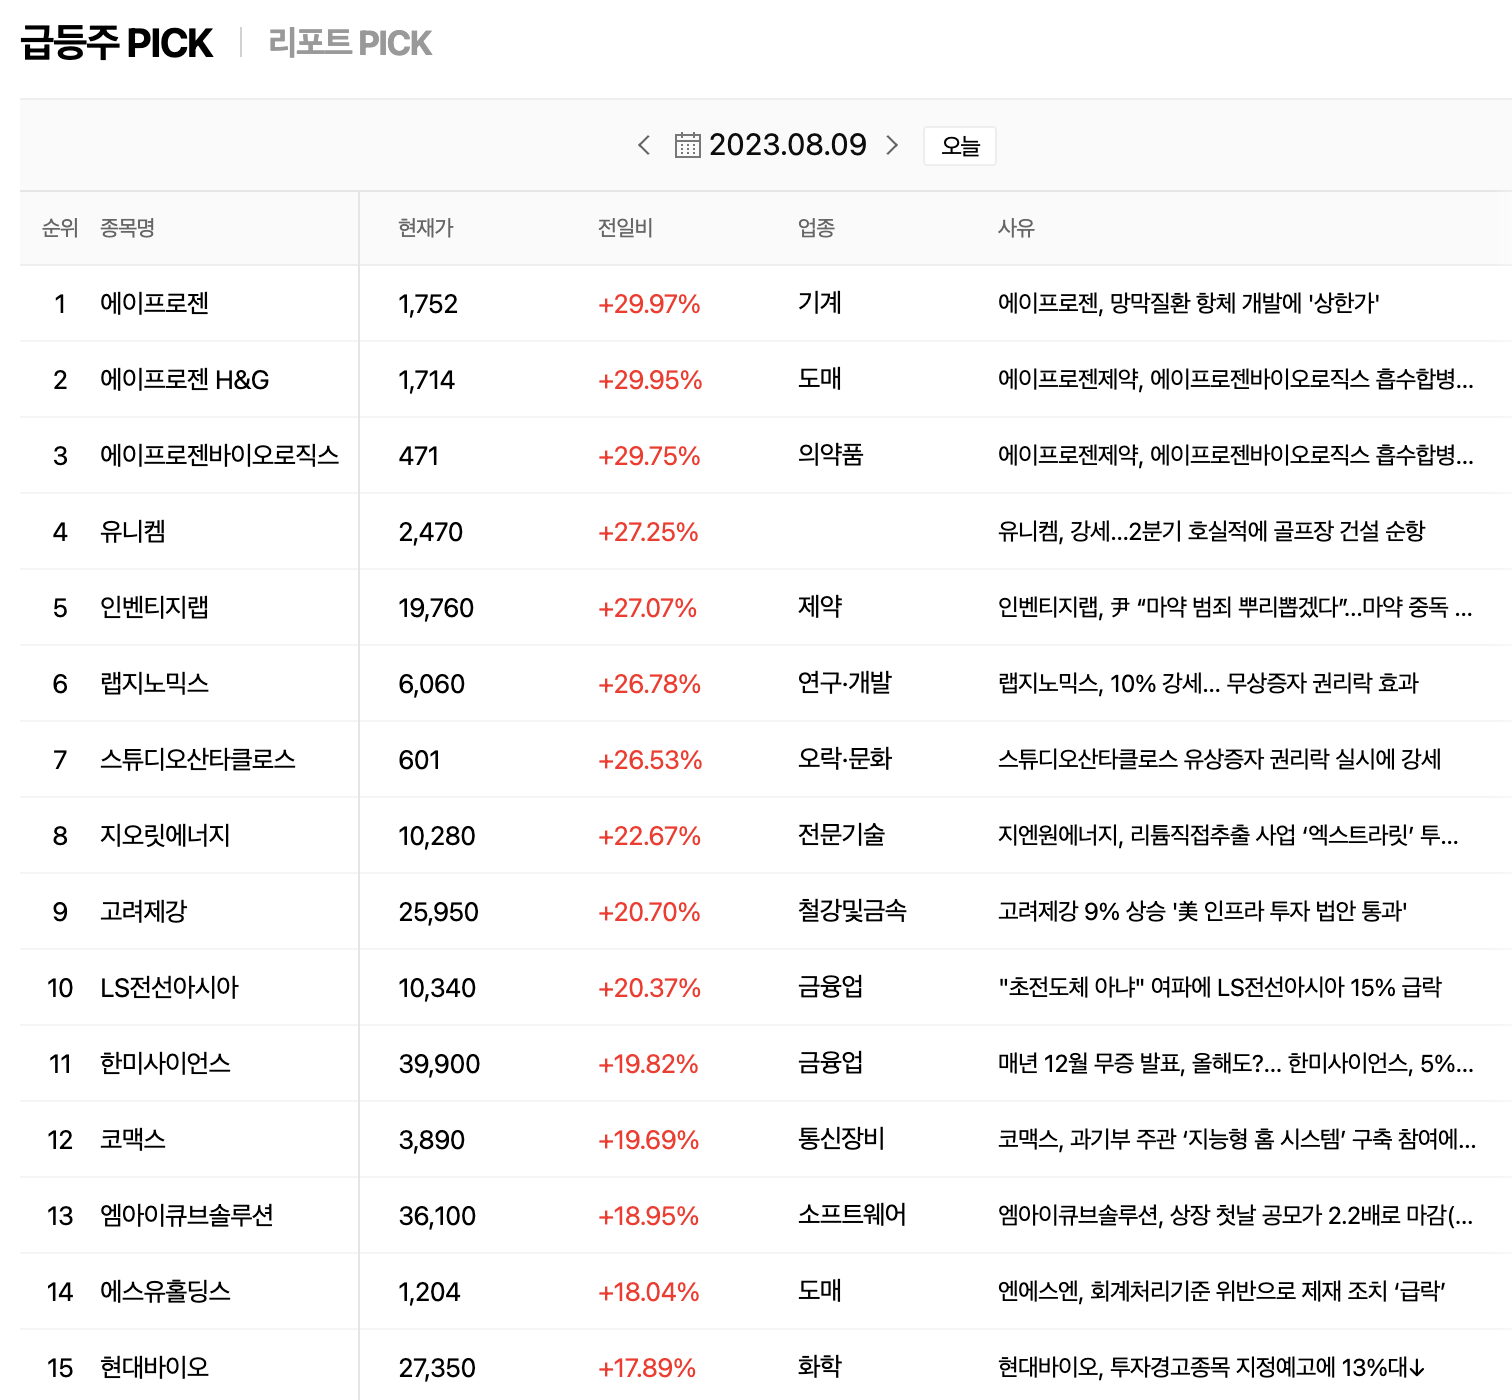Open 고려제강 9% 상승 news headline
This screenshot has width=1512, height=1400.
point(1202,911)
